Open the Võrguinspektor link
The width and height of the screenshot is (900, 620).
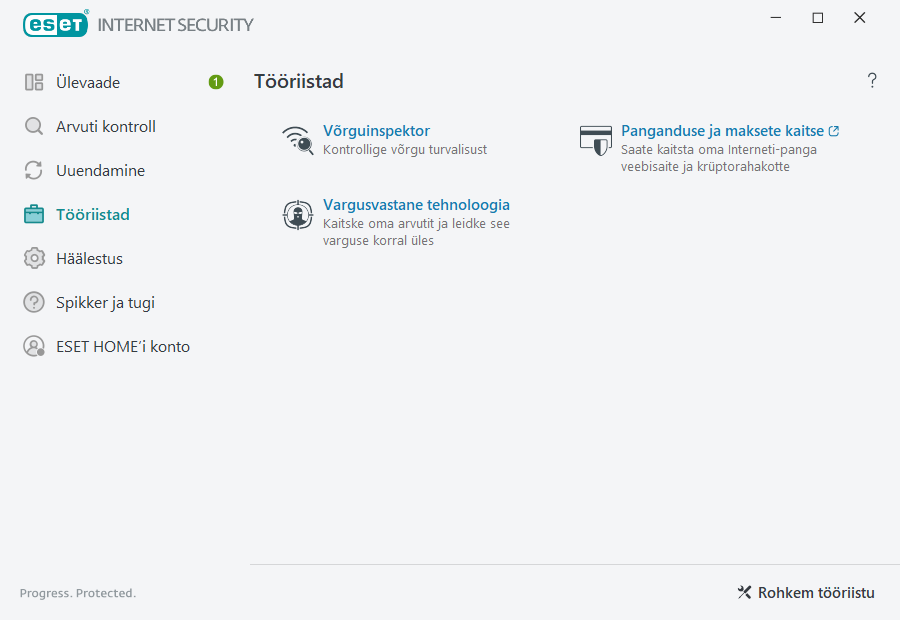(x=375, y=130)
